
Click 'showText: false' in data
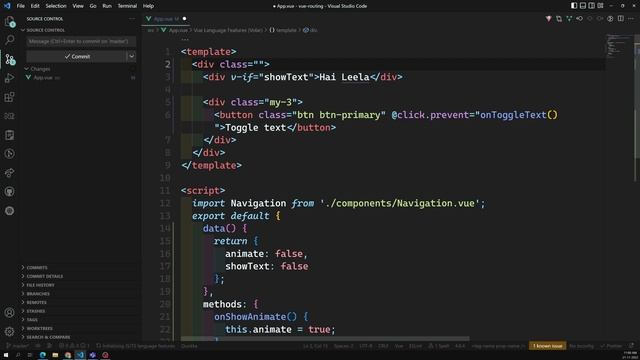(267, 267)
